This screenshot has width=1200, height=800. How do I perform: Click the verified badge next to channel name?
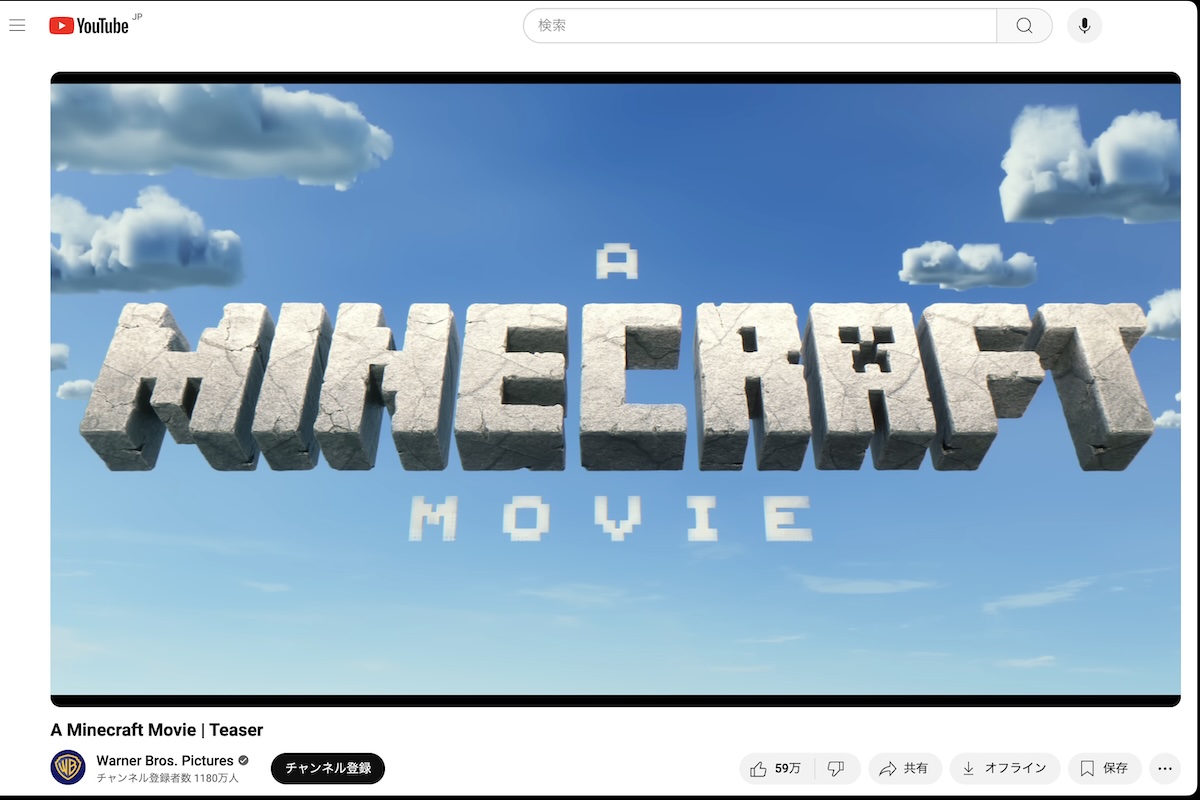[244, 760]
